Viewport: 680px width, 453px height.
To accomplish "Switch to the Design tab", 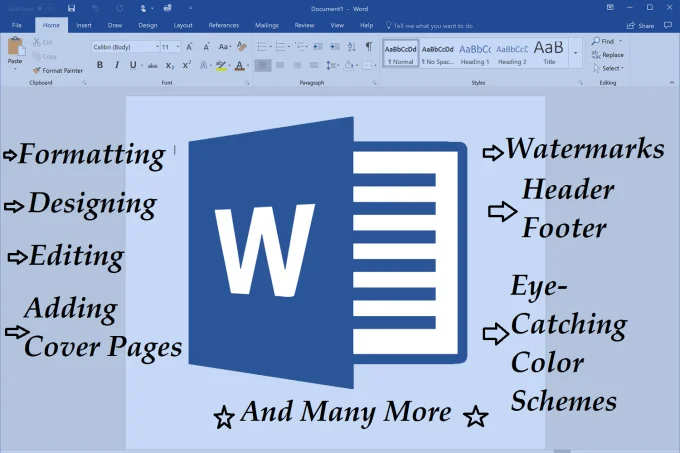I will point(148,25).
